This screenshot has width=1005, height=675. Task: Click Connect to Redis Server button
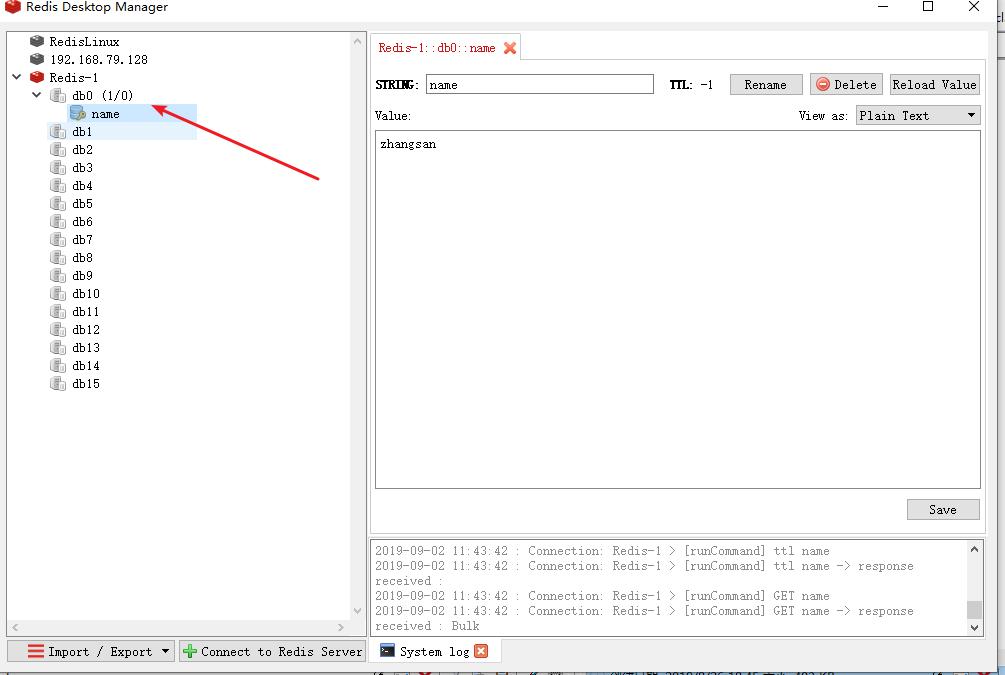point(272,651)
